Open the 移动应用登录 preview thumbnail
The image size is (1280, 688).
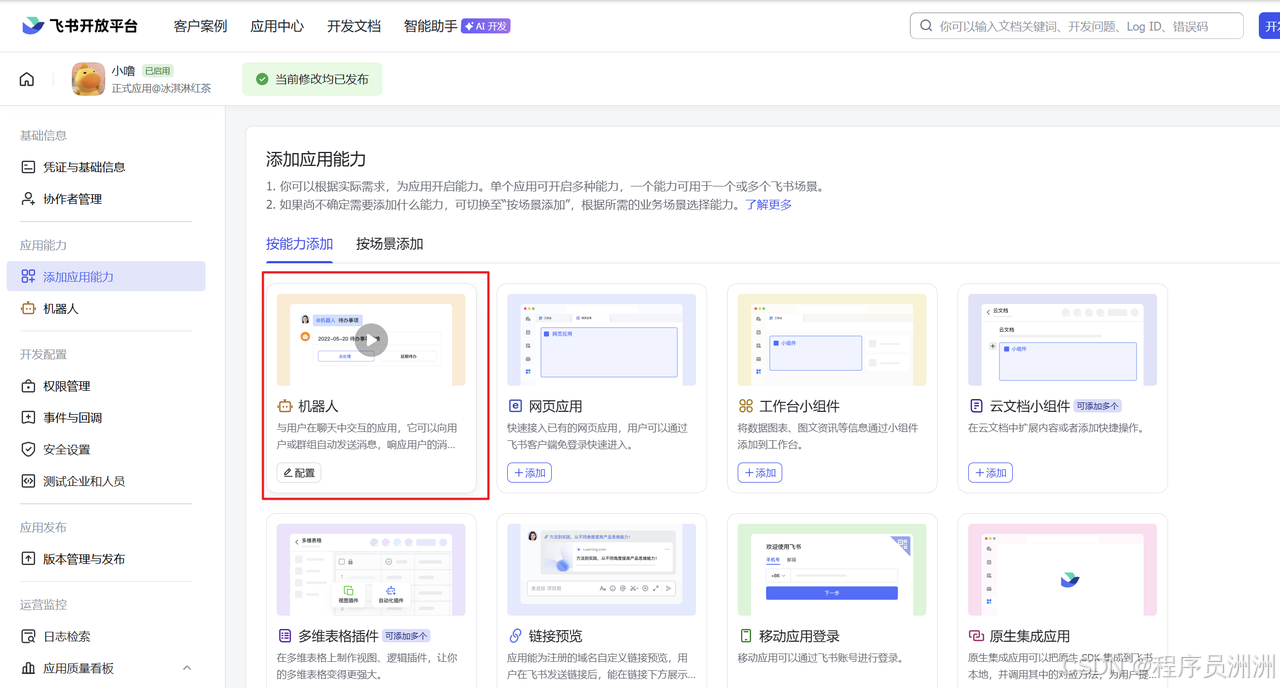[x=832, y=570]
